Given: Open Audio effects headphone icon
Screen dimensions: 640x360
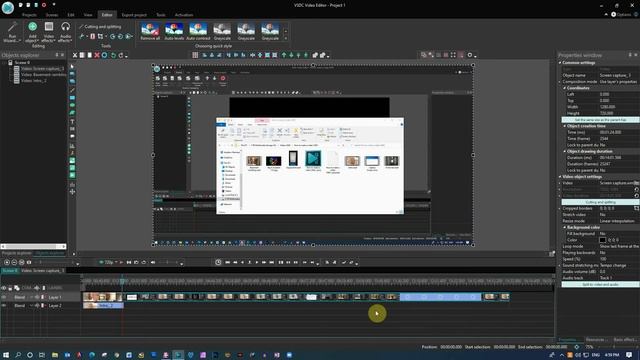Looking at the screenshot, I should click(65, 27).
